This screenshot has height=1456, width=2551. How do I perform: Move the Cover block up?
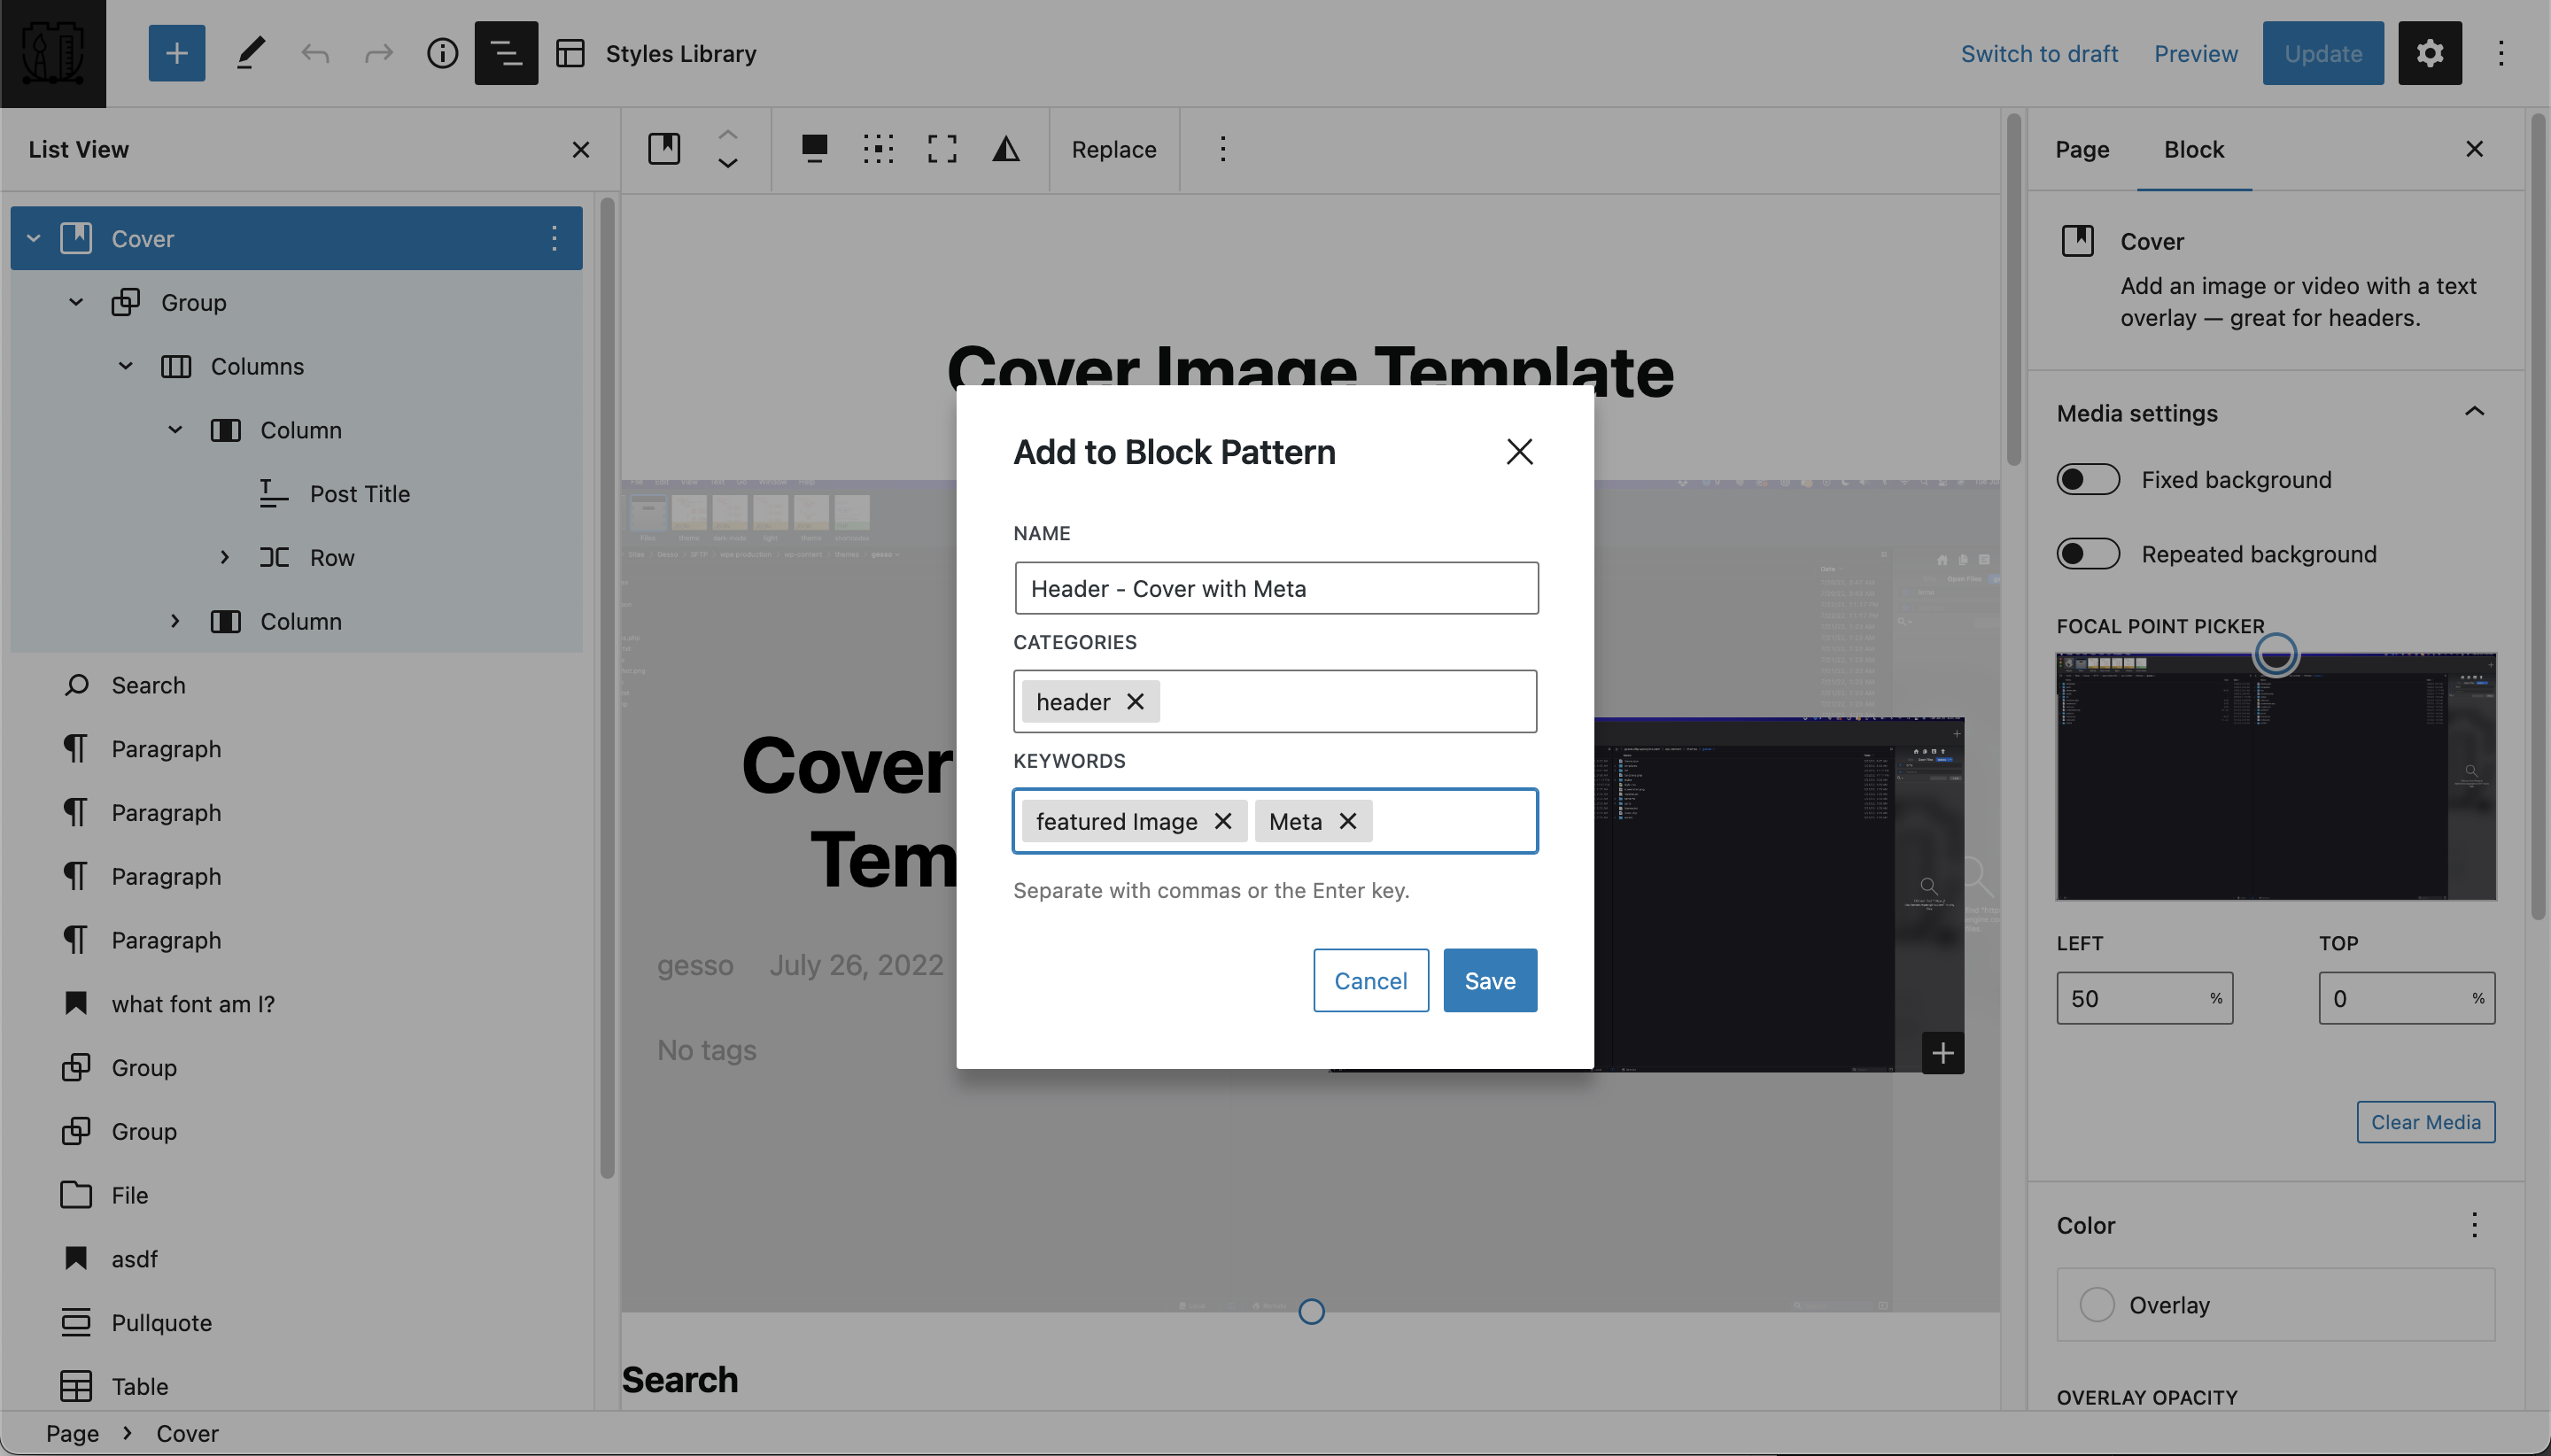coord(728,133)
